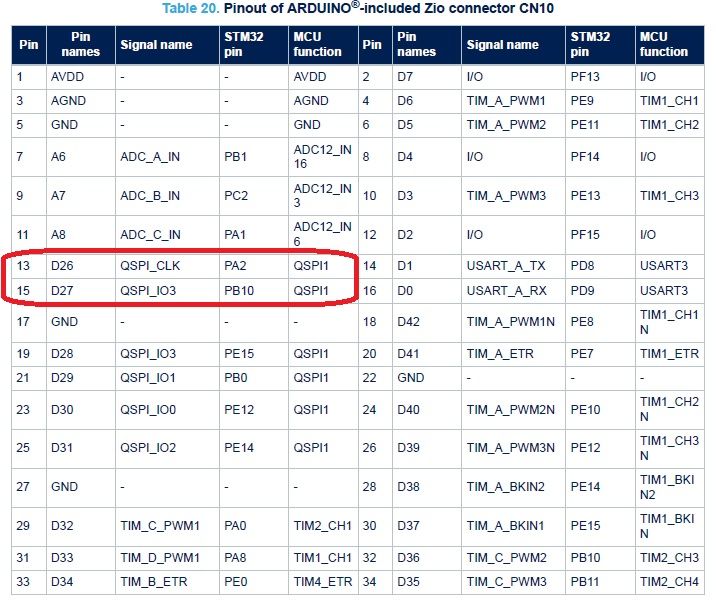Click the 'TIM2_CH4' MCU function cell
Screen dimensions: 716x605
click(x=669, y=582)
